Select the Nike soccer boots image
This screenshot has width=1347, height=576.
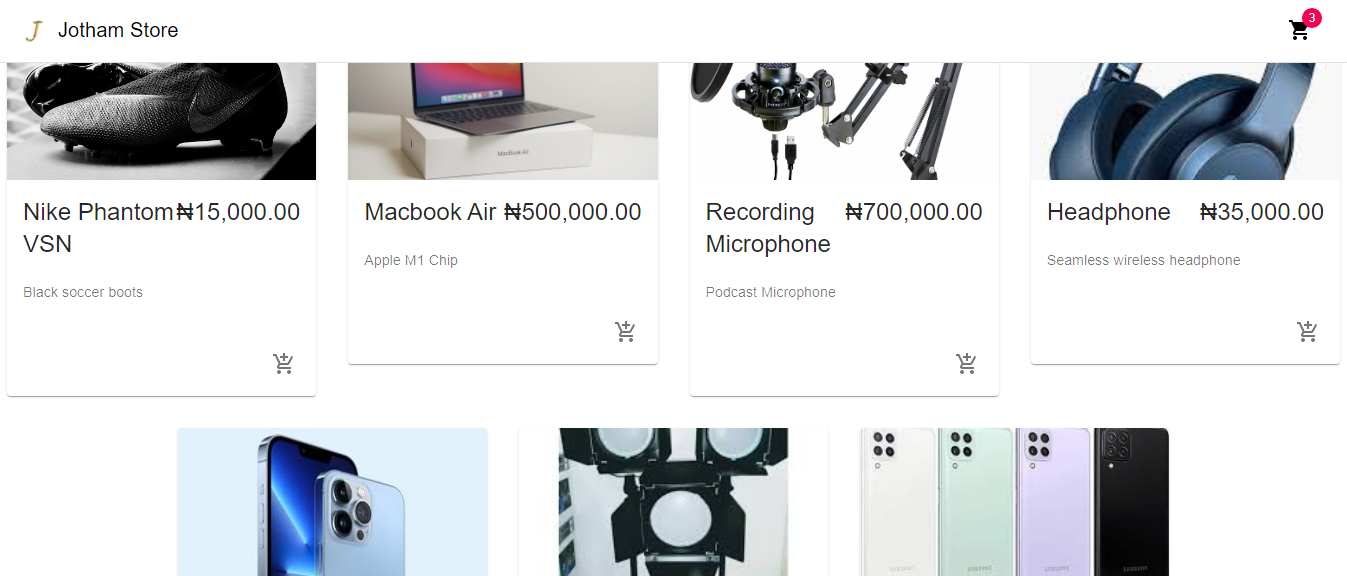point(162,121)
